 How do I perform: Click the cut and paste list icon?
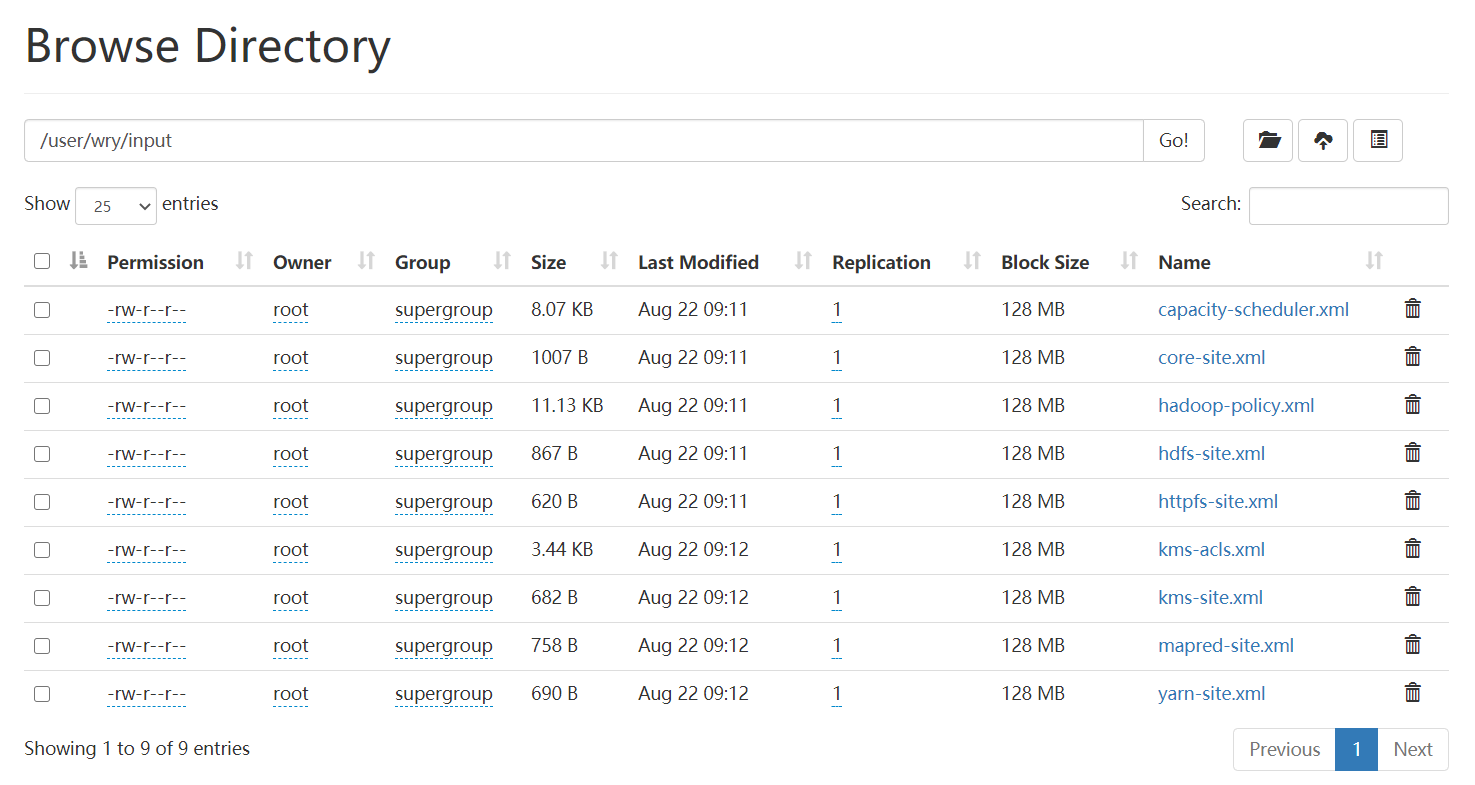tap(1378, 141)
